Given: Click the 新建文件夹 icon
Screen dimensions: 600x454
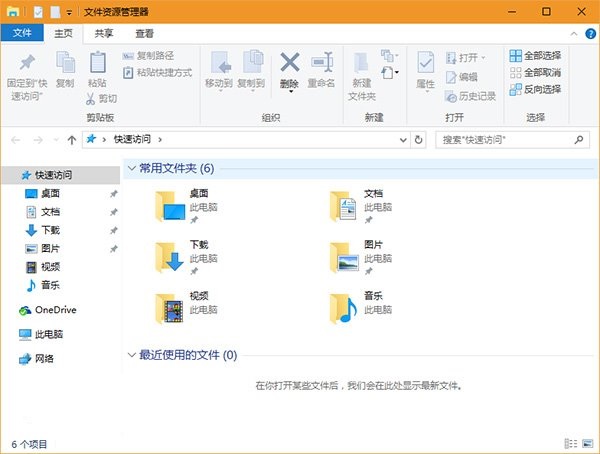Looking at the screenshot, I should [361, 62].
